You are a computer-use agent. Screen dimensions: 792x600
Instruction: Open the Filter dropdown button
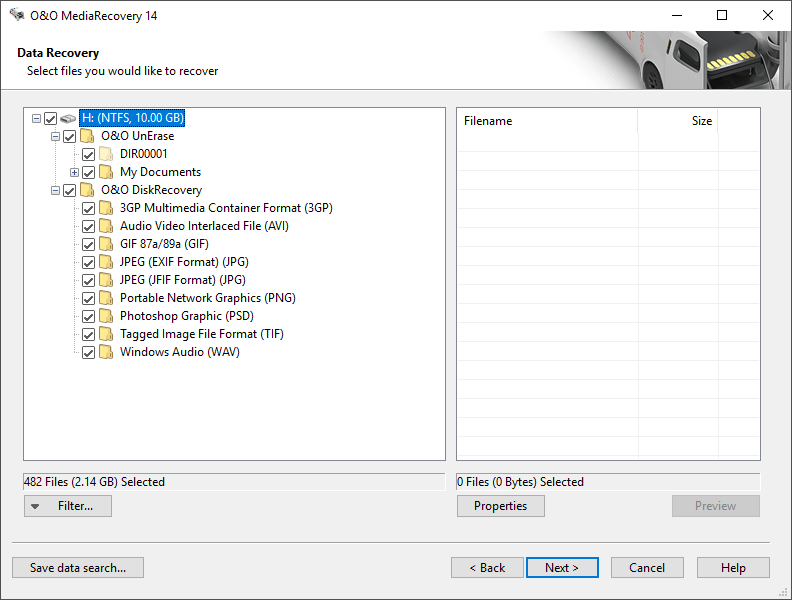tap(68, 506)
